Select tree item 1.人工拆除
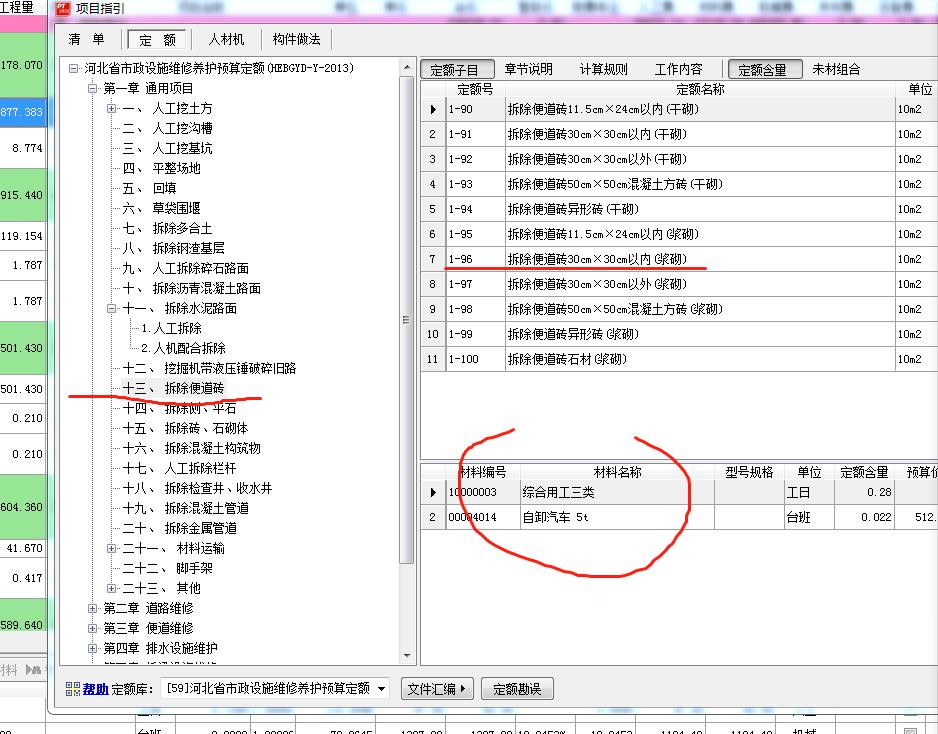 172,328
